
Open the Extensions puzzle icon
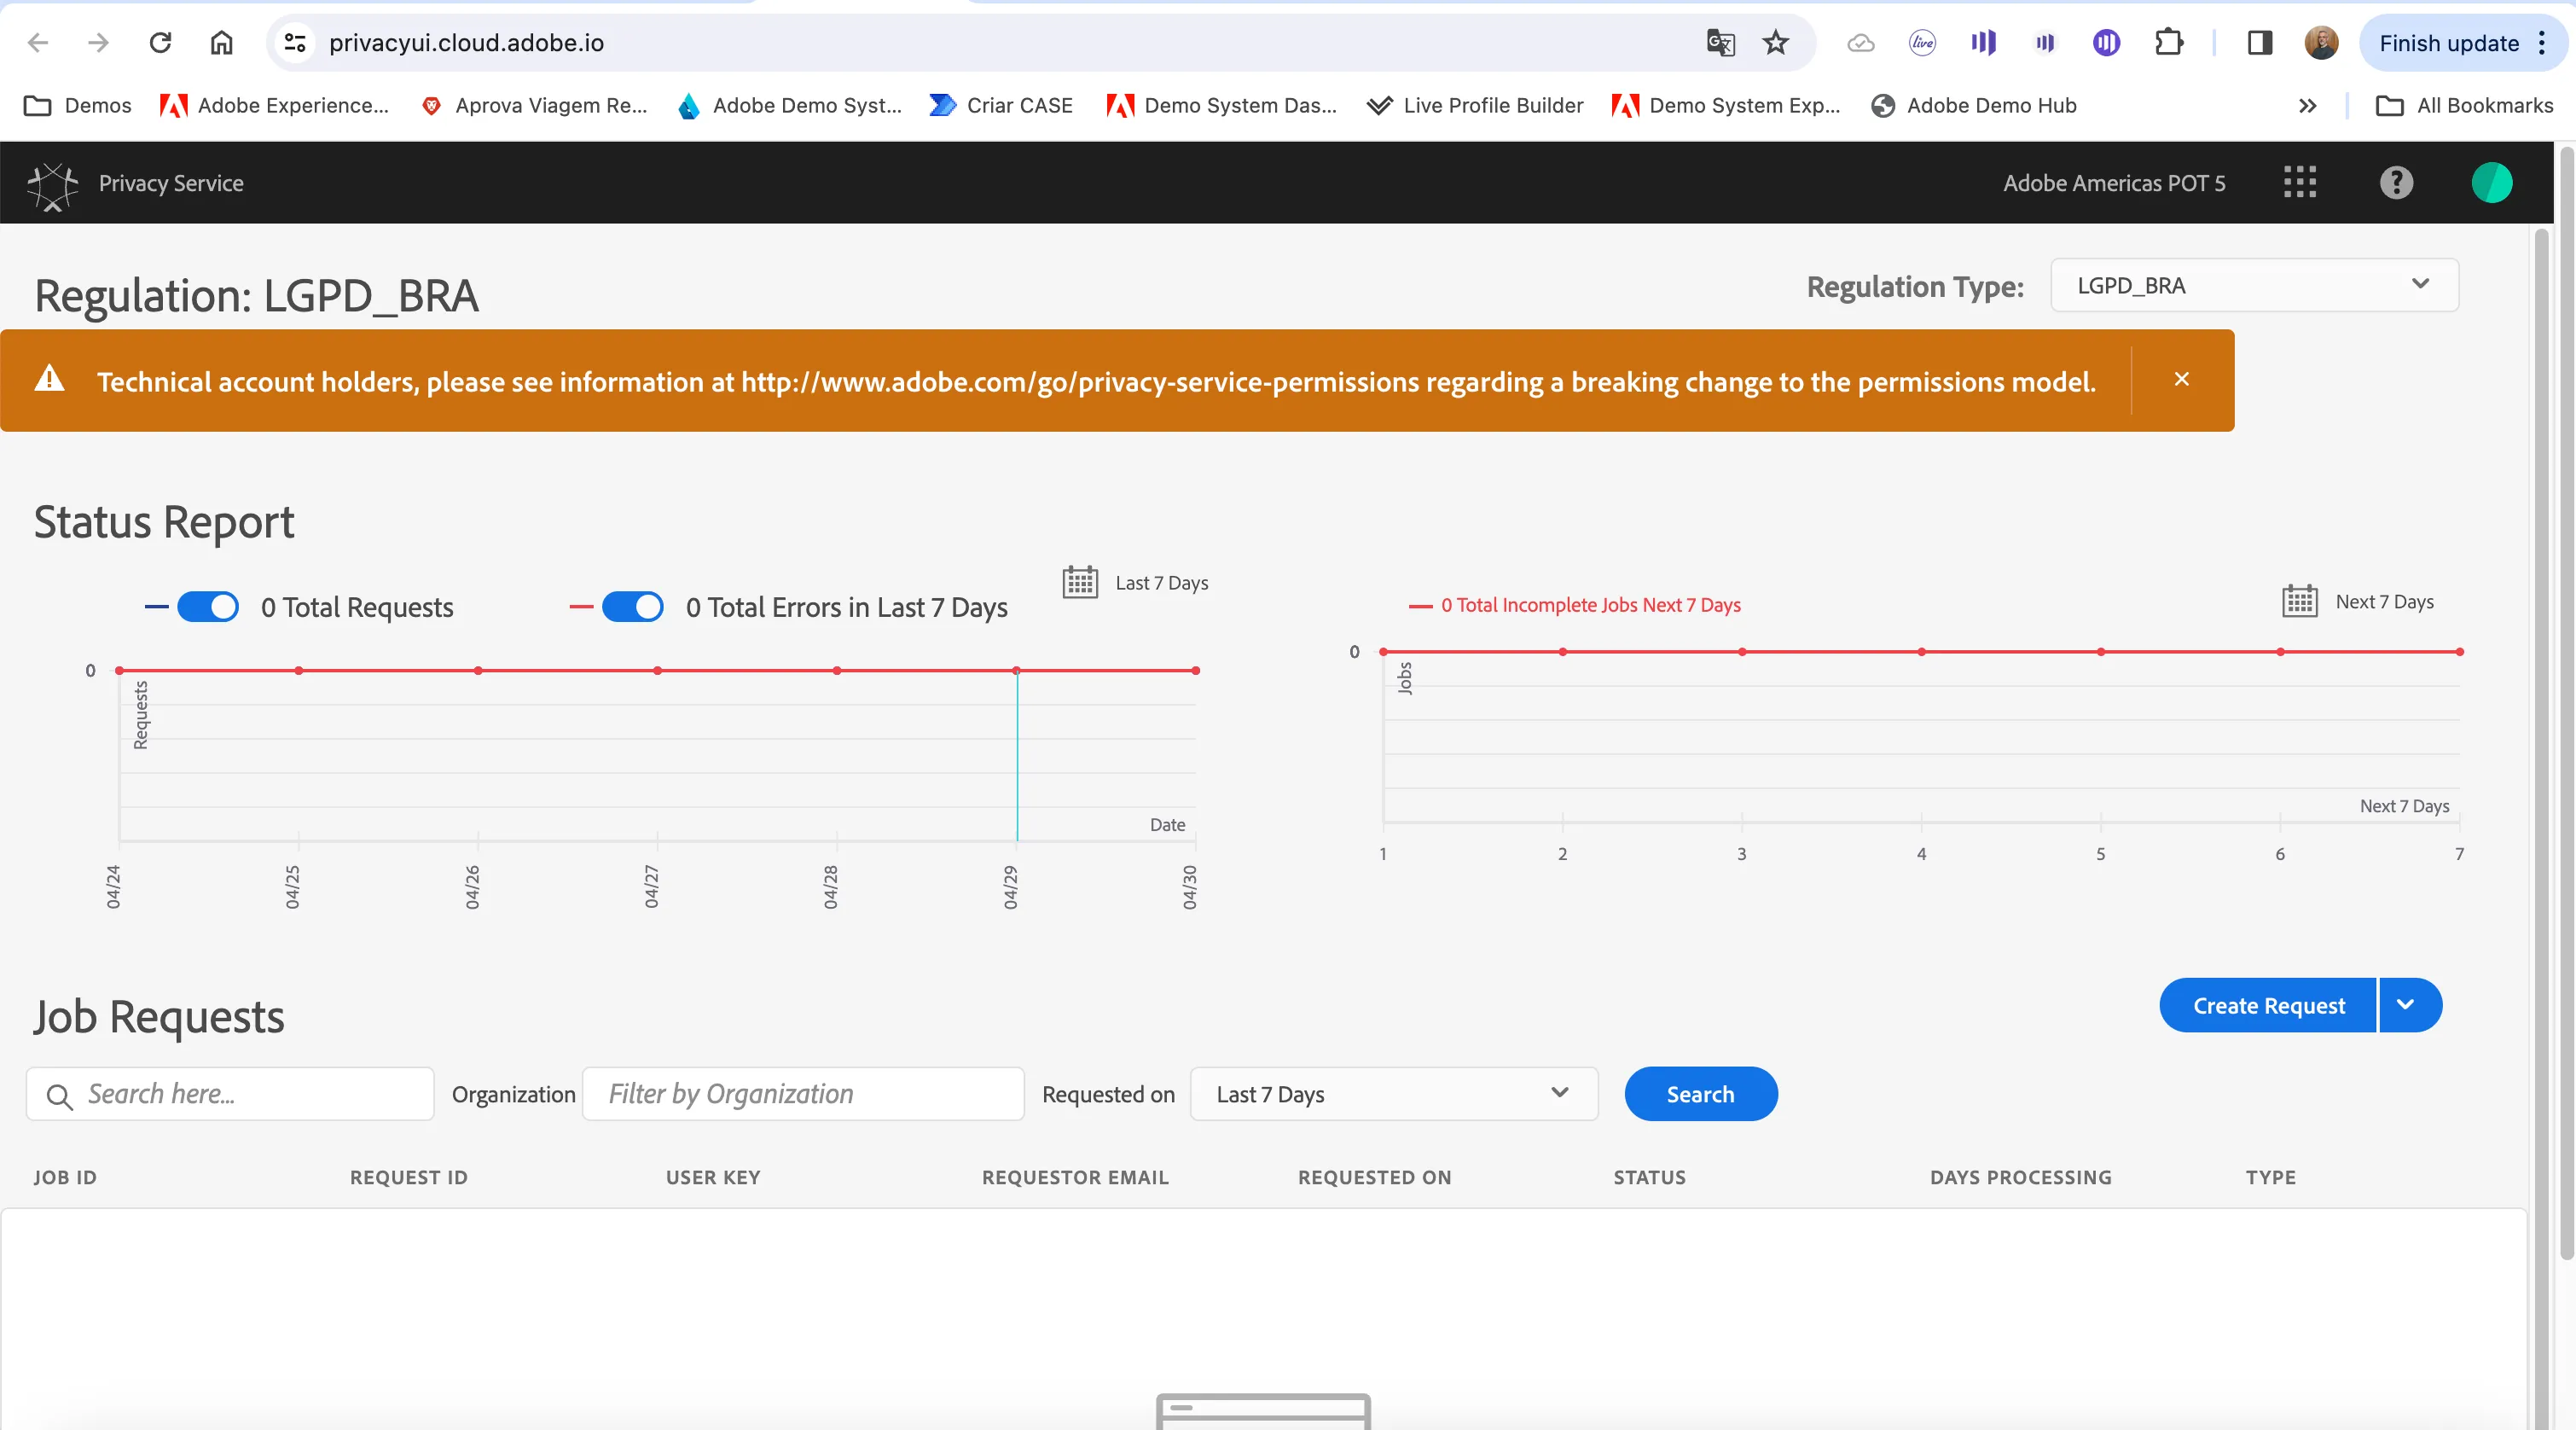(x=2168, y=42)
